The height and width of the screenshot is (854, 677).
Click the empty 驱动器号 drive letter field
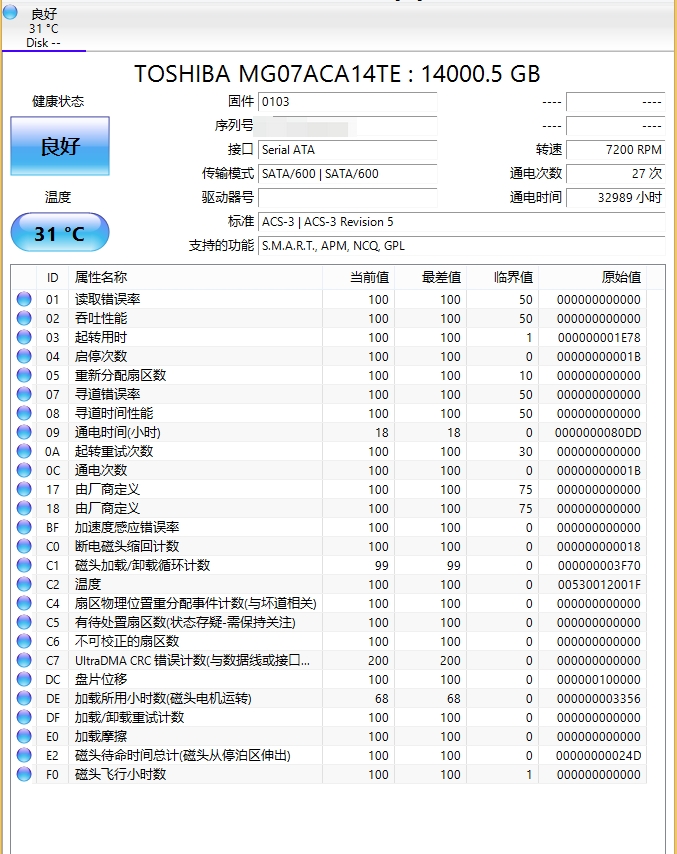click(347, 197)
